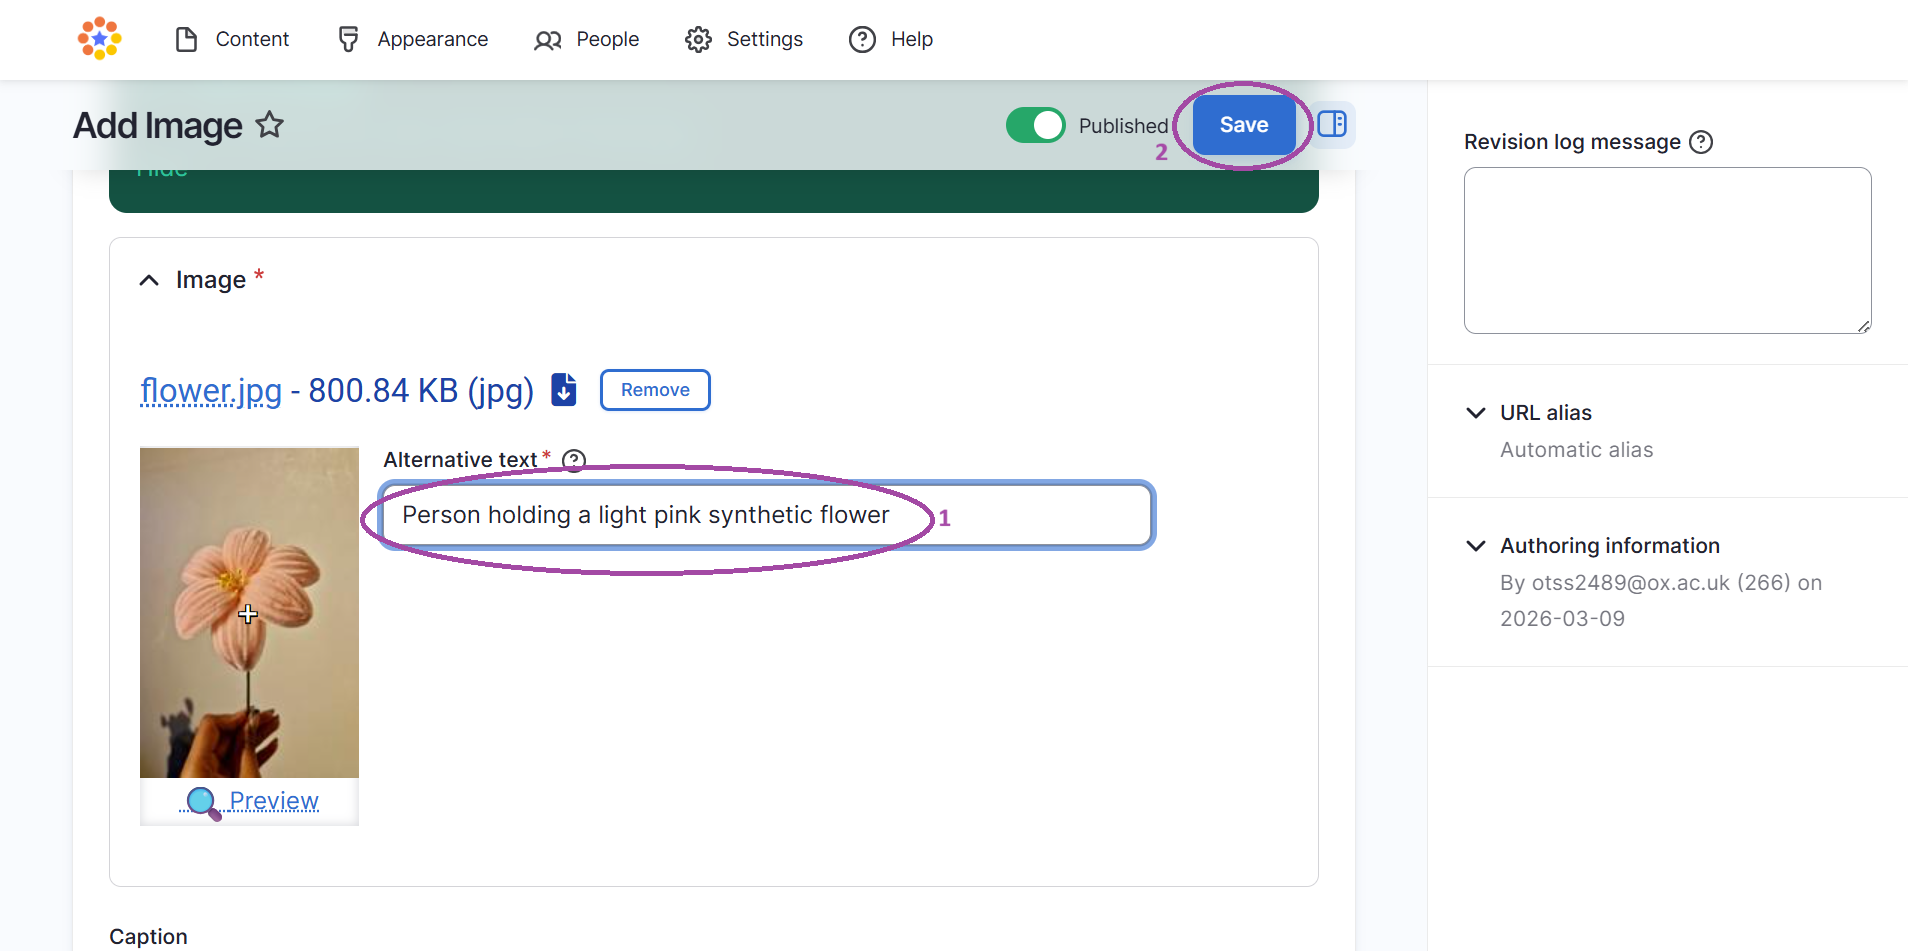Viewport: 1908px width, 951px height.
Task: Click the Drupal logo
Action: tap(99, 39)
